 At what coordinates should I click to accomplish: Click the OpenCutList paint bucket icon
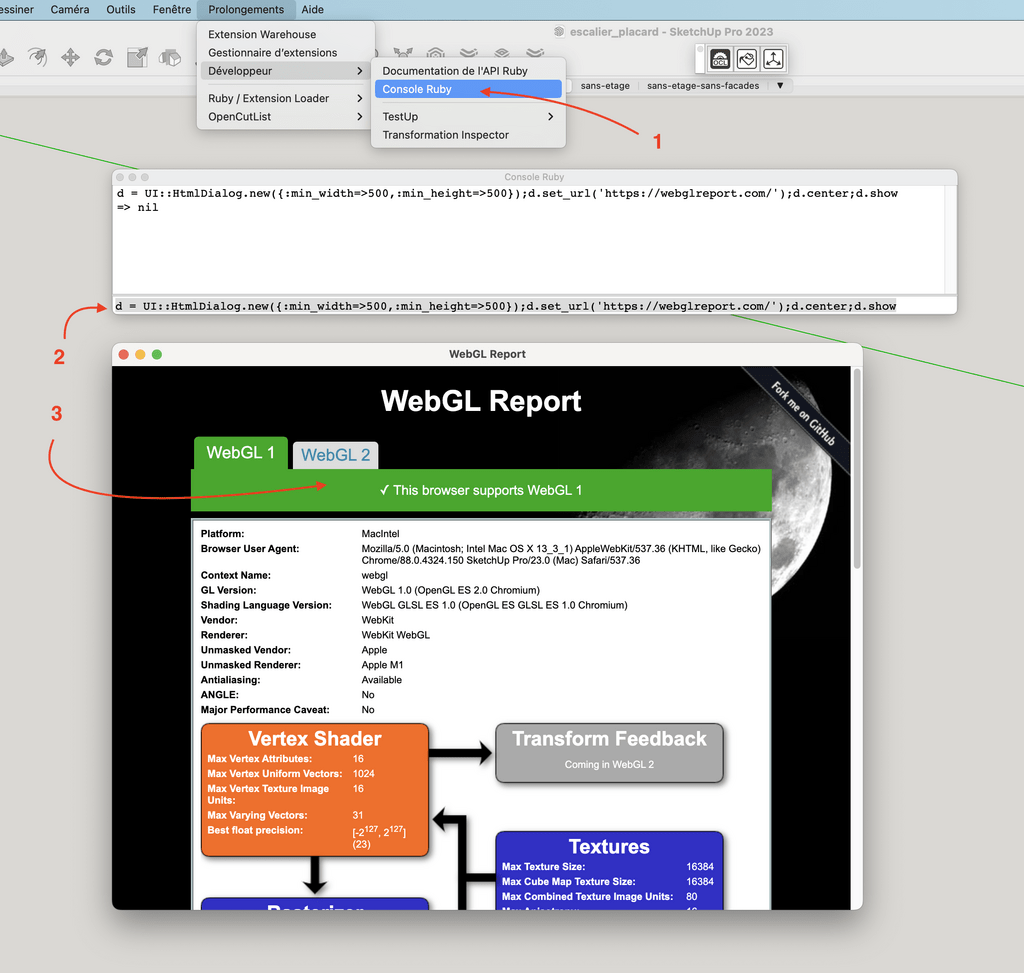746,59
